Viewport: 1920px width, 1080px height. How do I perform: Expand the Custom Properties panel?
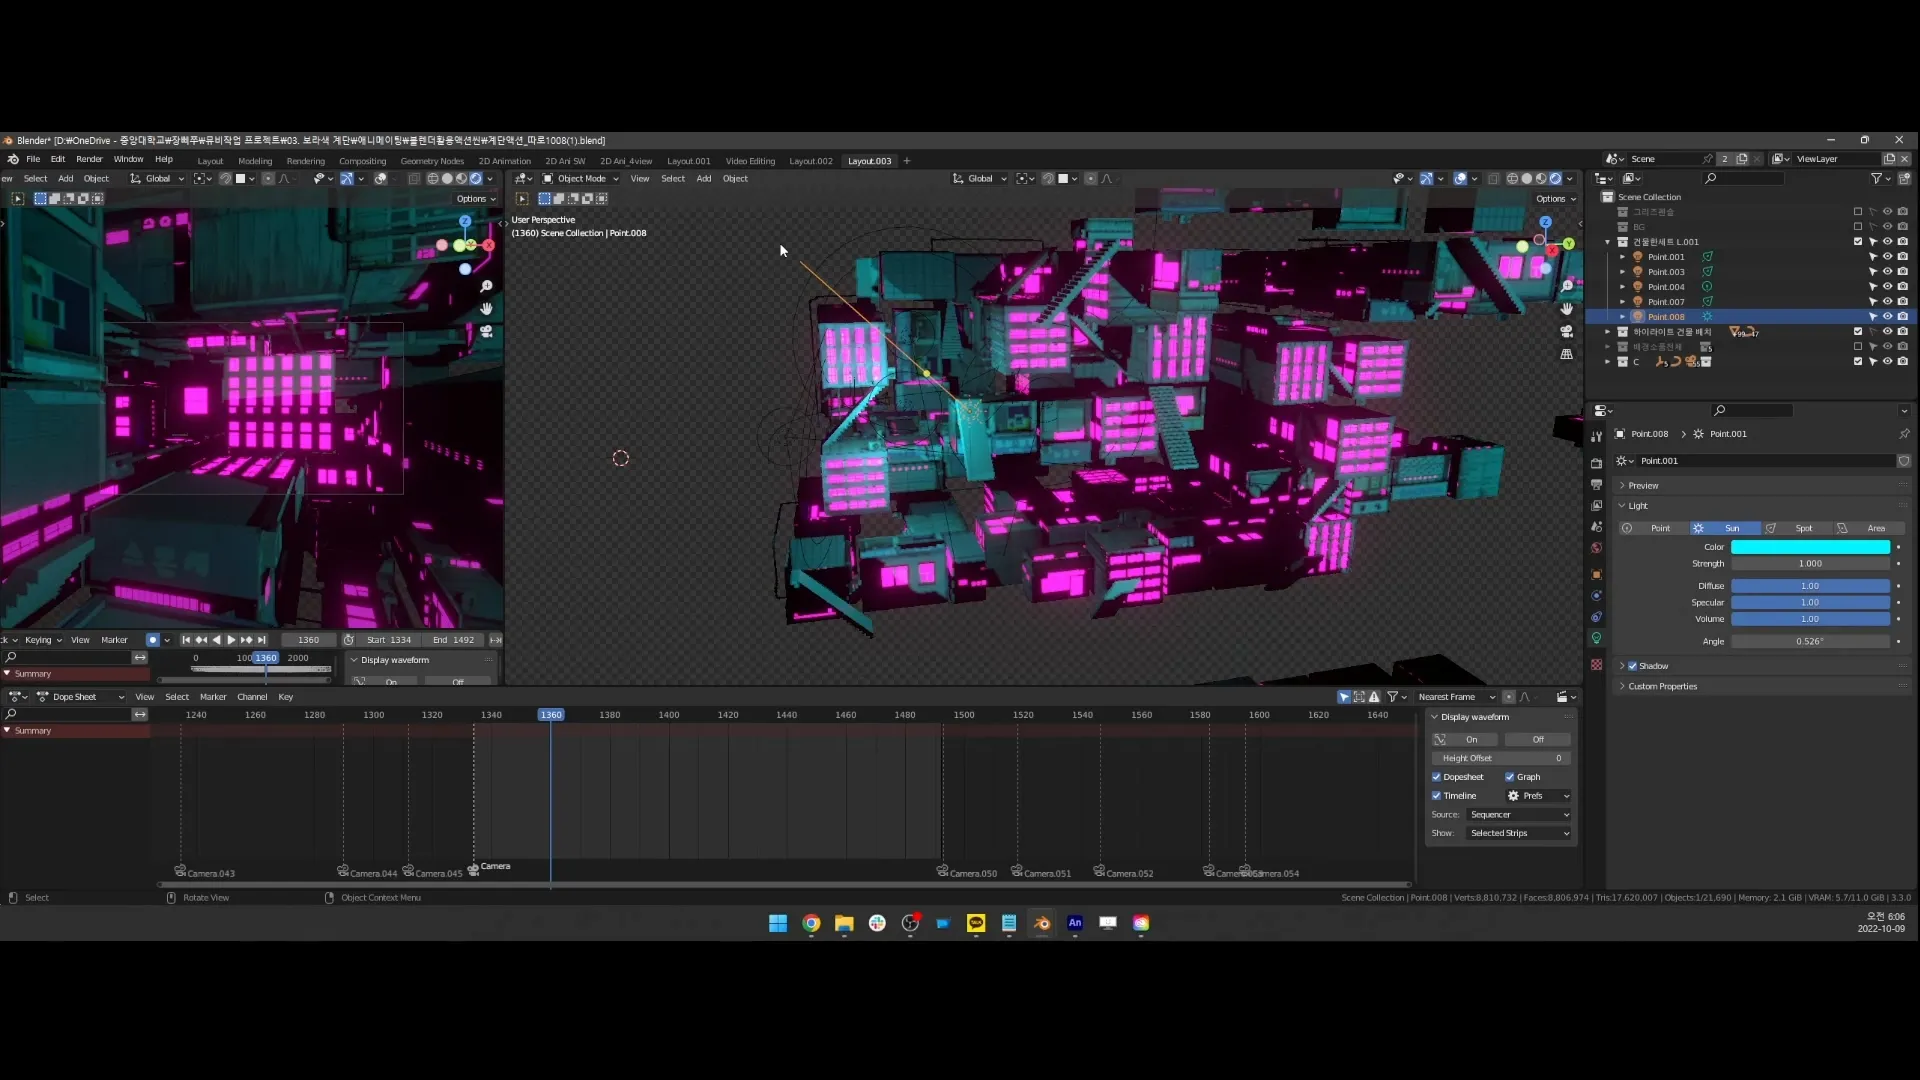1662,687
